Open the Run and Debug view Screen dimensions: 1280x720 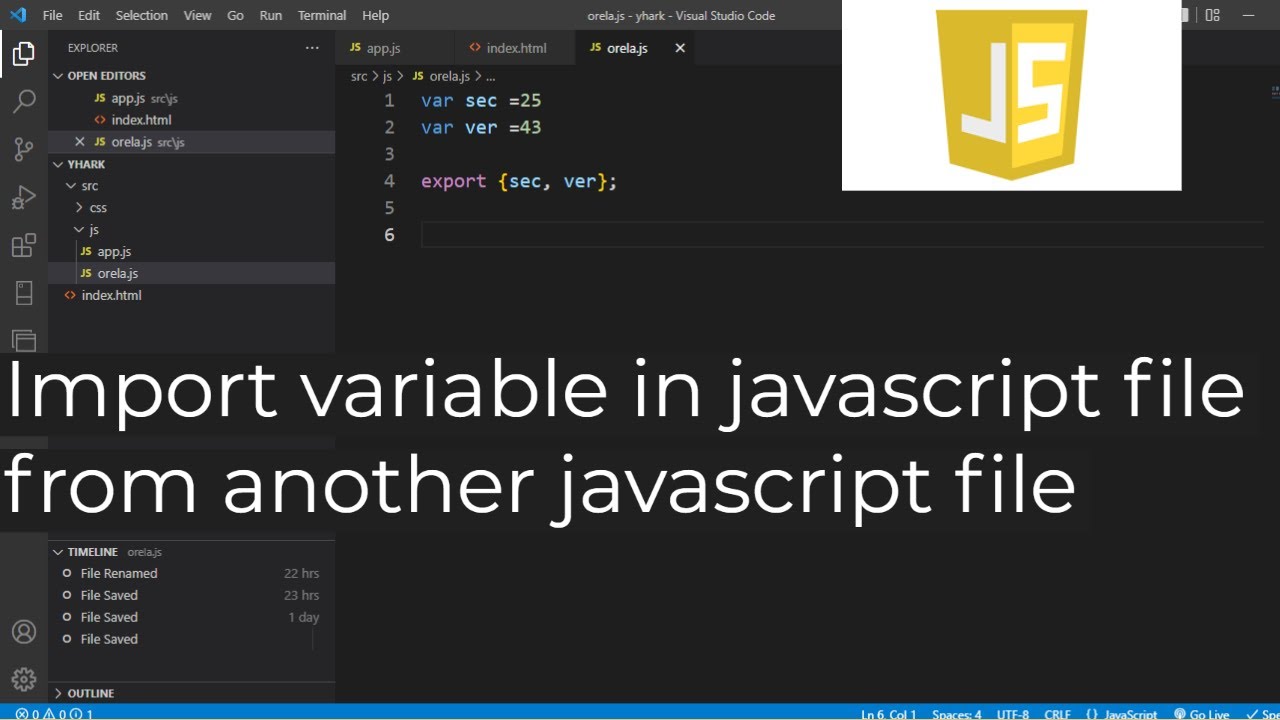[x=24, y=197]
